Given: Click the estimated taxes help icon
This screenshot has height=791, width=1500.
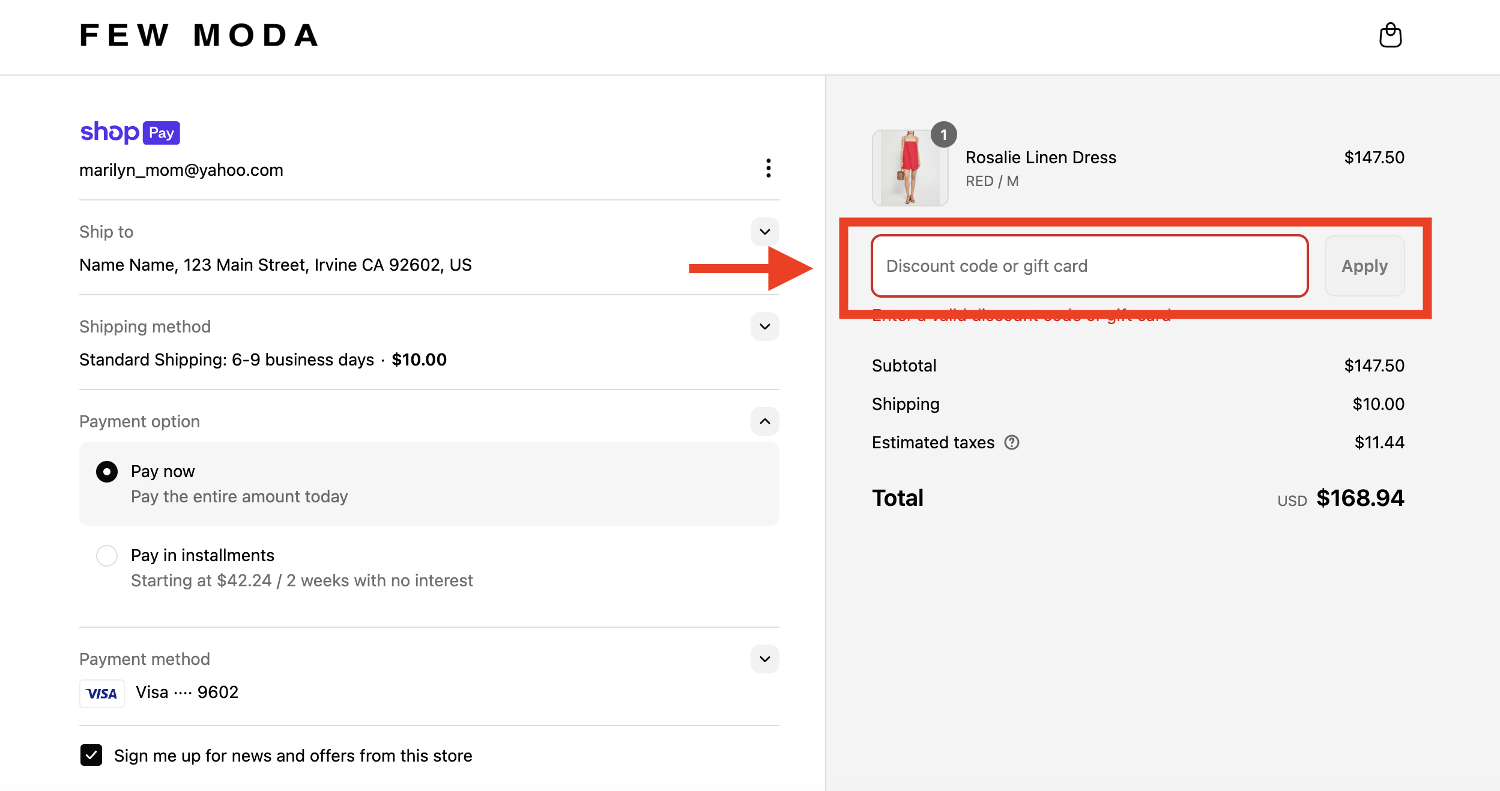Looking at the screenshot, I should click(x=1011, y=442).
